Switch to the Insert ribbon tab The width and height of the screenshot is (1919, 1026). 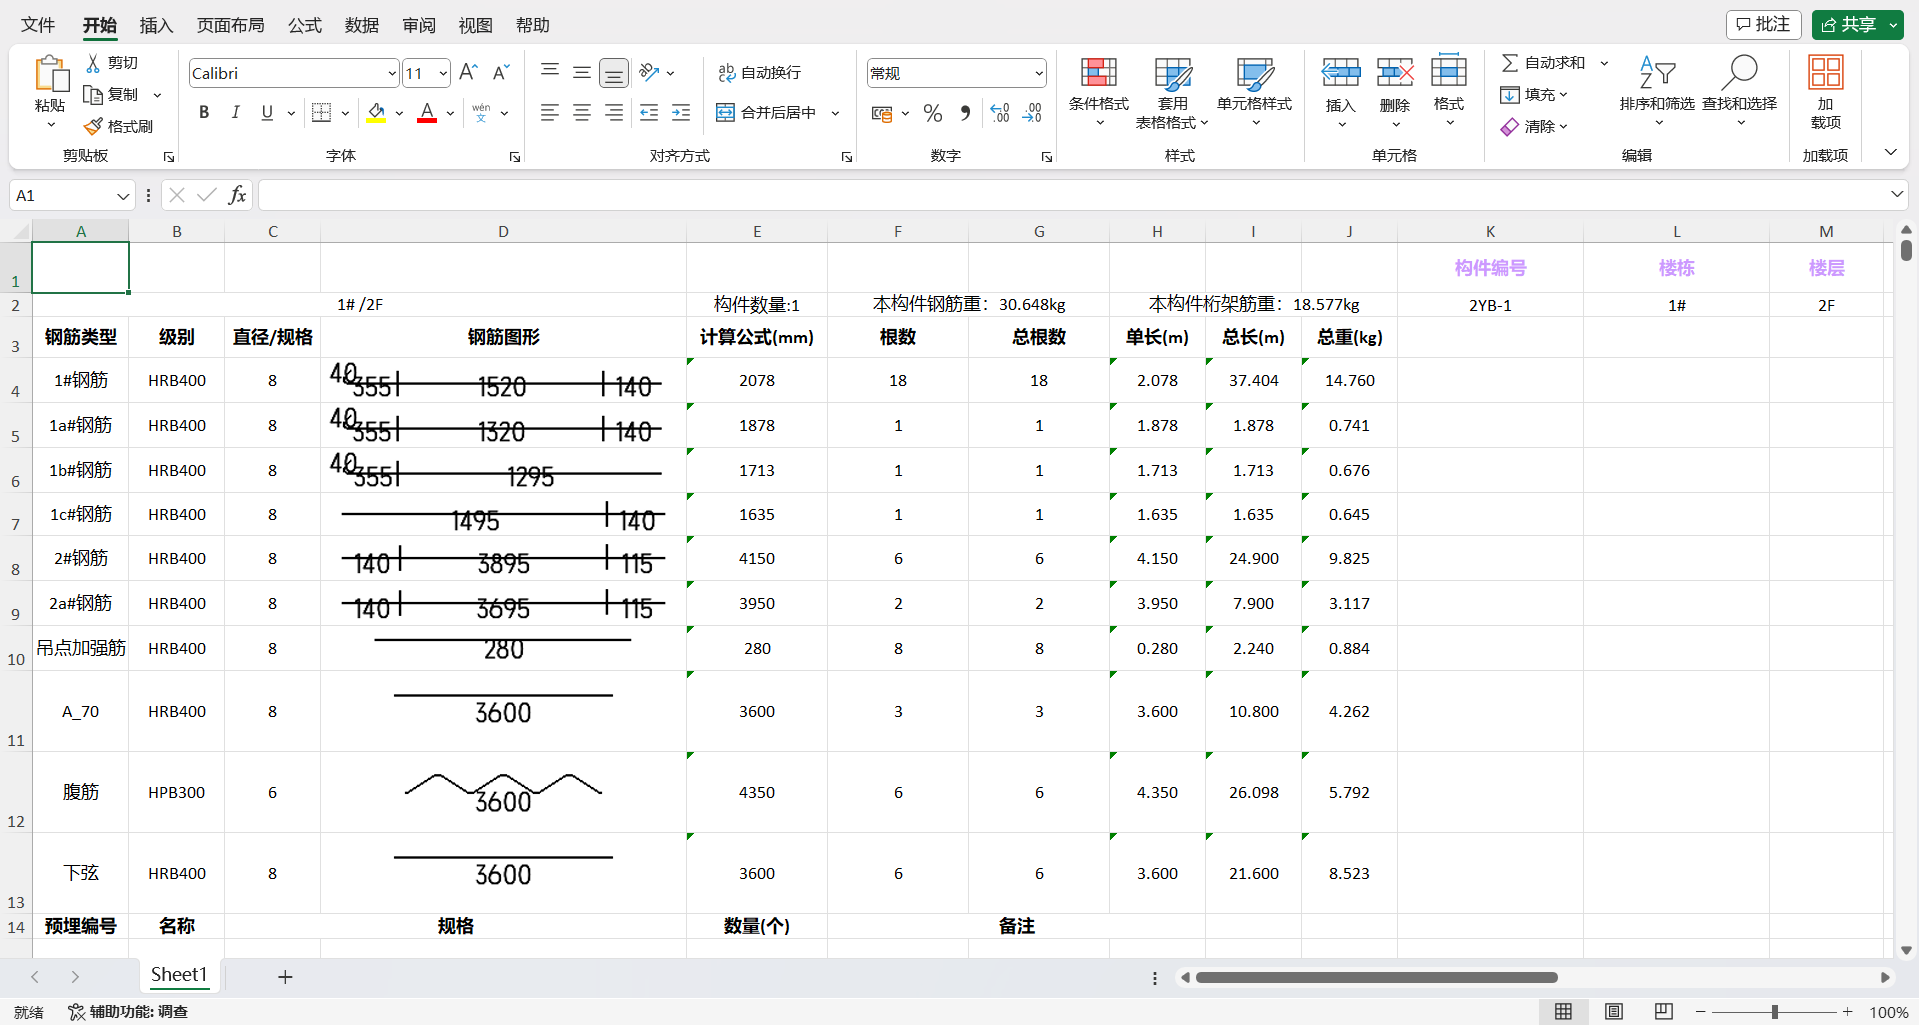tap(156, 25)
